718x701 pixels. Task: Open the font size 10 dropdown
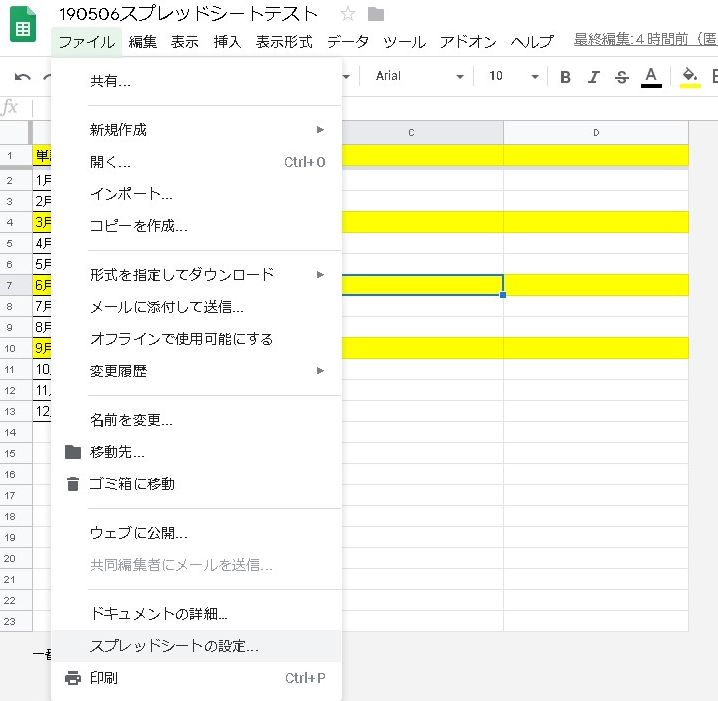point(513,76)
